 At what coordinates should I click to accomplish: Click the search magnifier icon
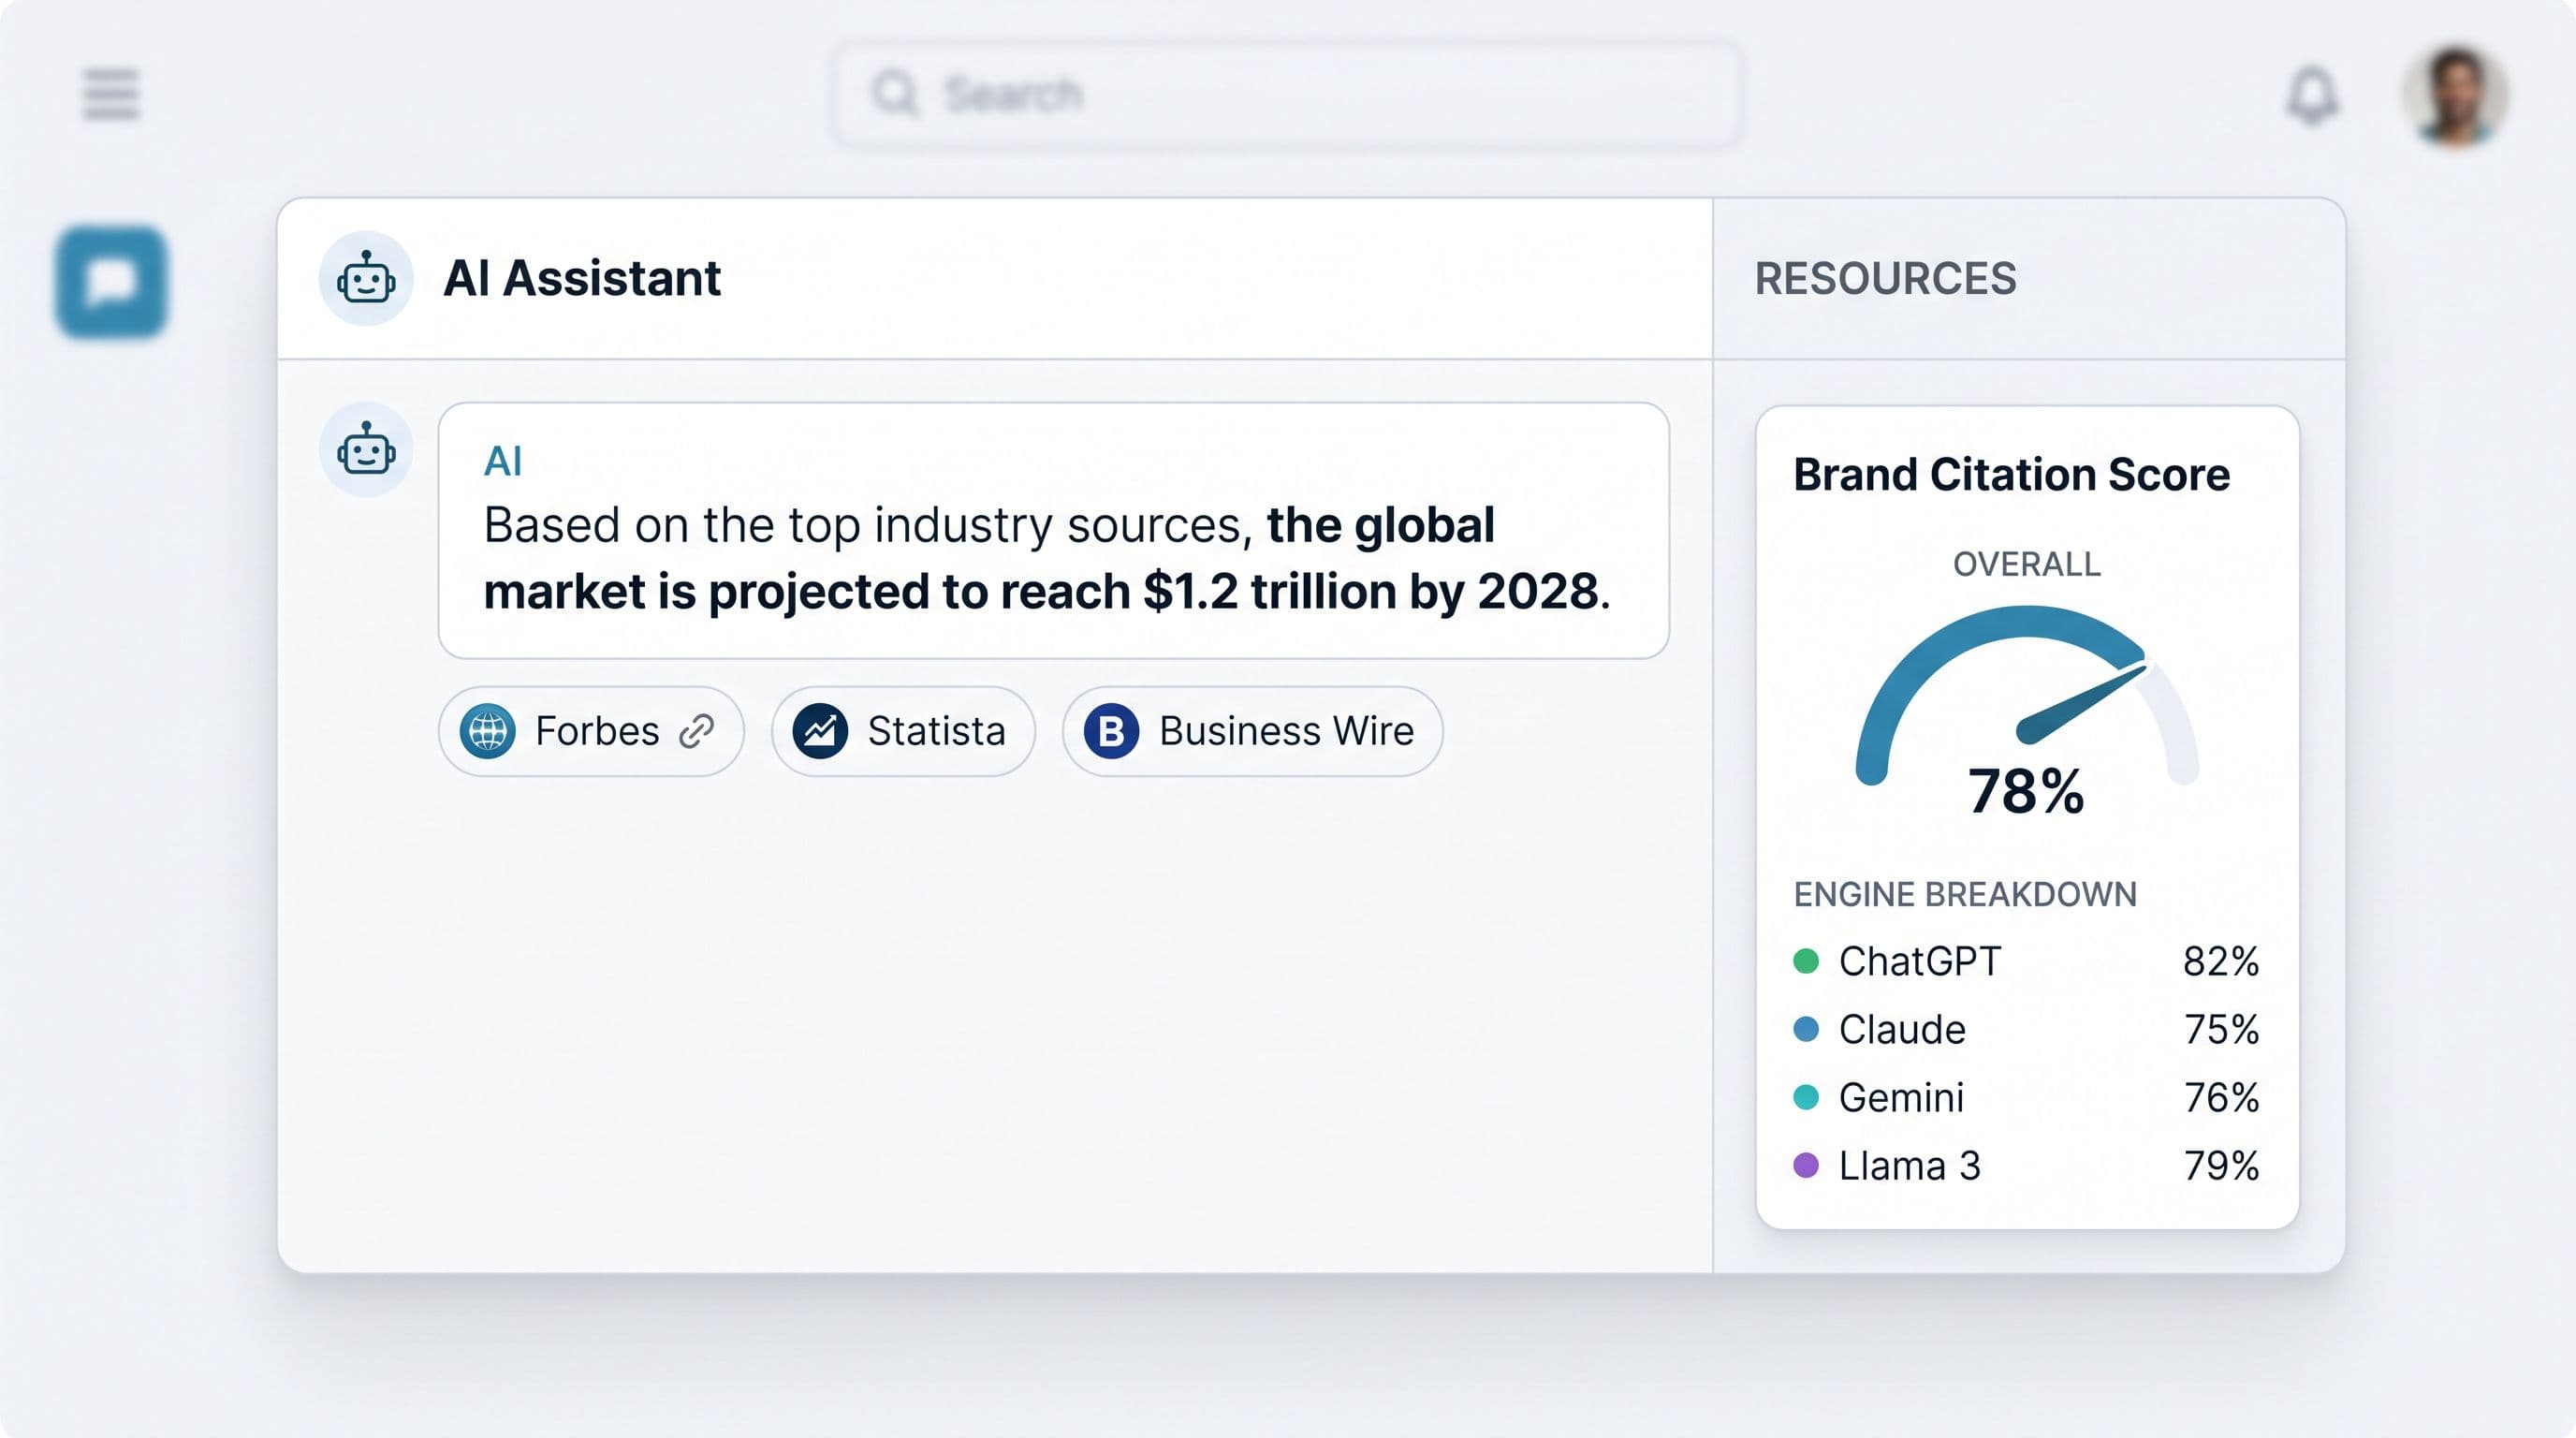(894, 94)
